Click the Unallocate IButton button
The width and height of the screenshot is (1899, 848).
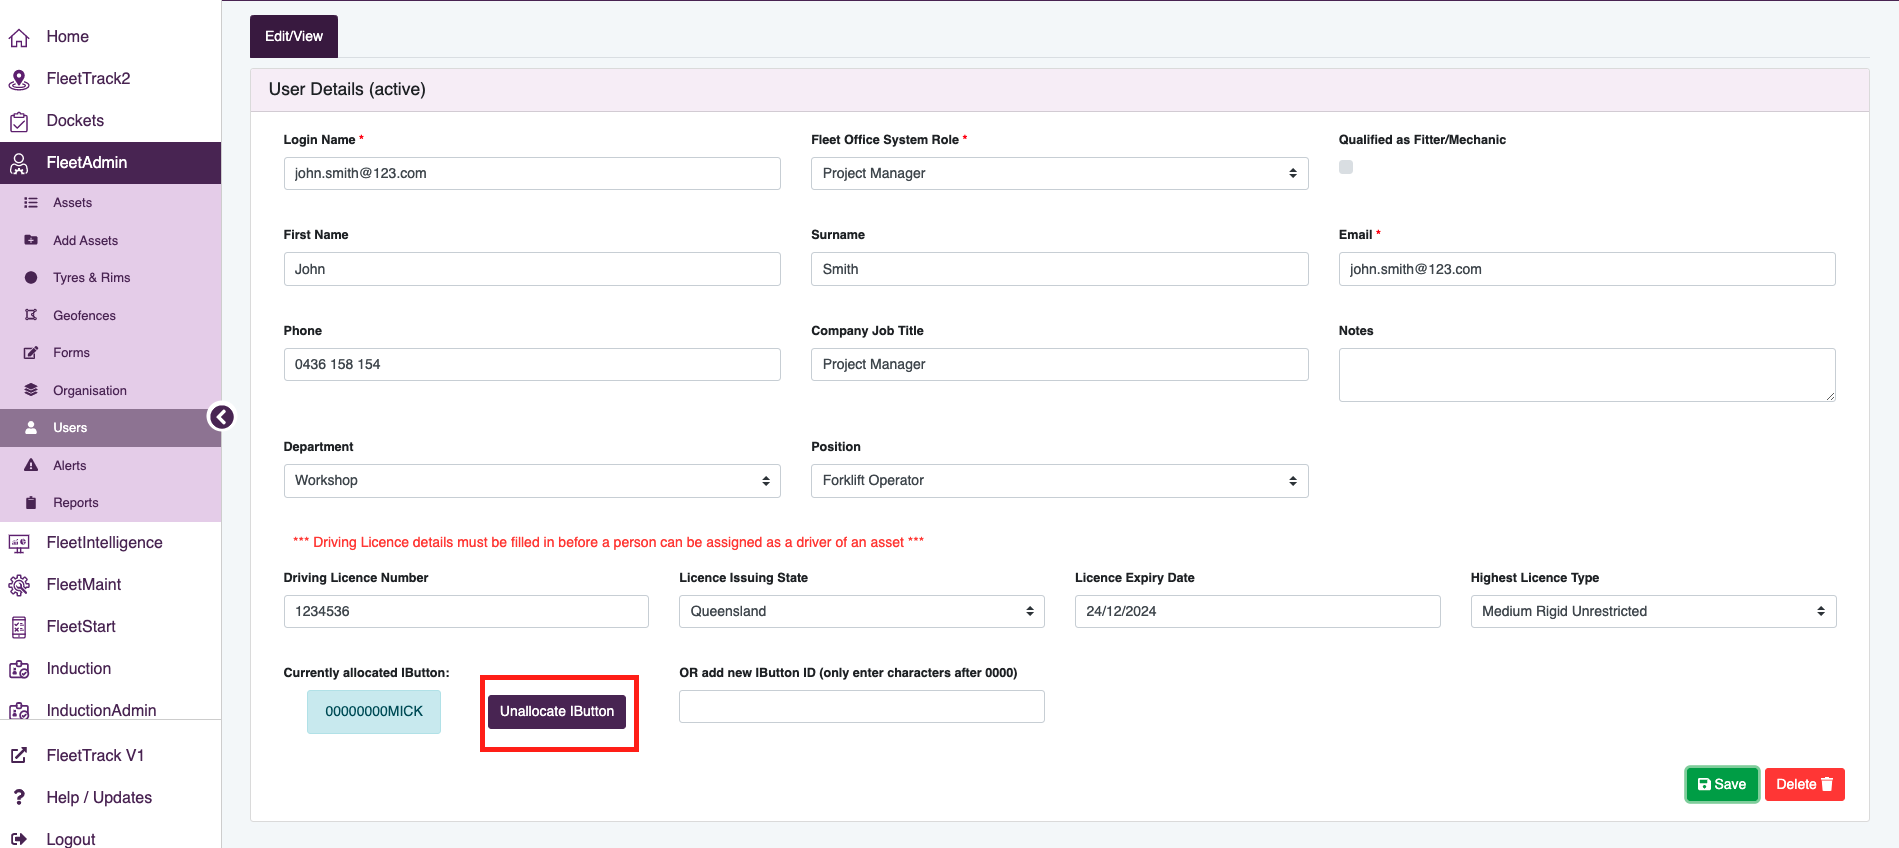coord(557,711)
